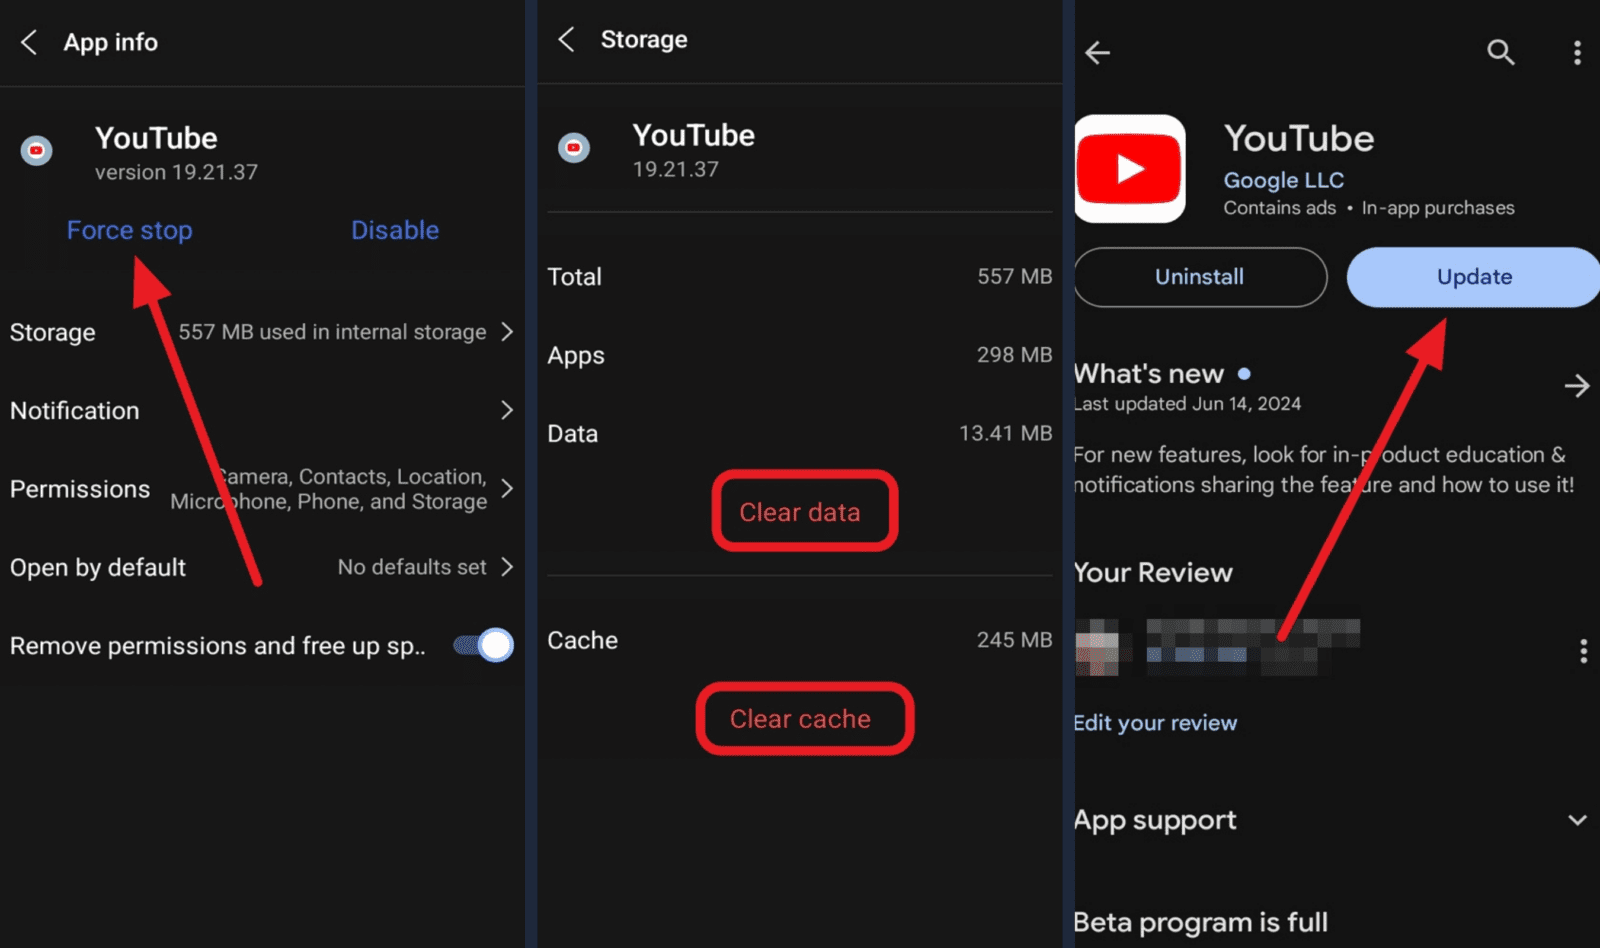Viewport: 1600px width, 948px height.
Task: Tap the Total 557 MB value
Action: (1014, 276)
